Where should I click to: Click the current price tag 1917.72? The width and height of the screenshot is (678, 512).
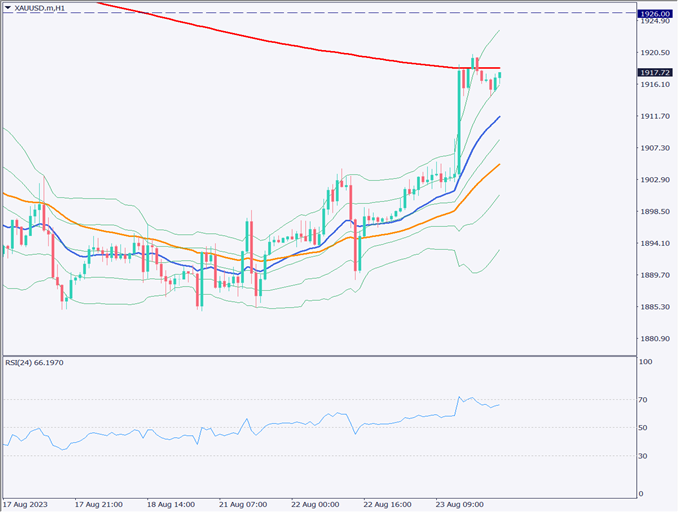[655, 72]
